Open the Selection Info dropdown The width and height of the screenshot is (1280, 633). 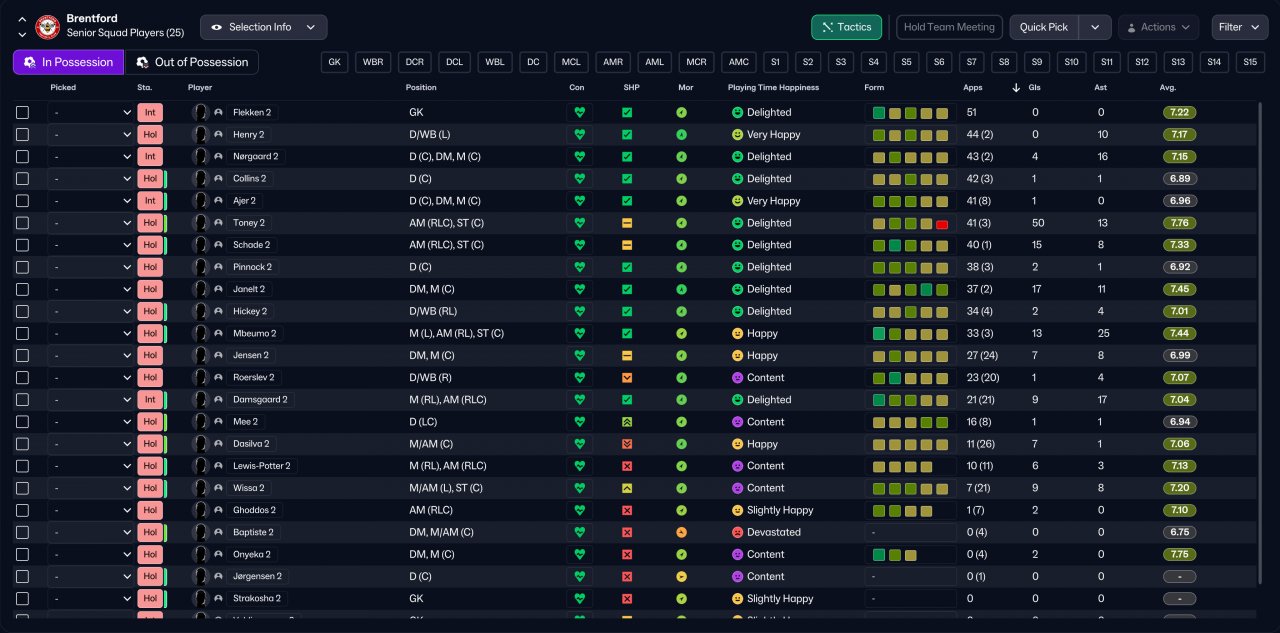pyautogui.click(x=264, y=27)
